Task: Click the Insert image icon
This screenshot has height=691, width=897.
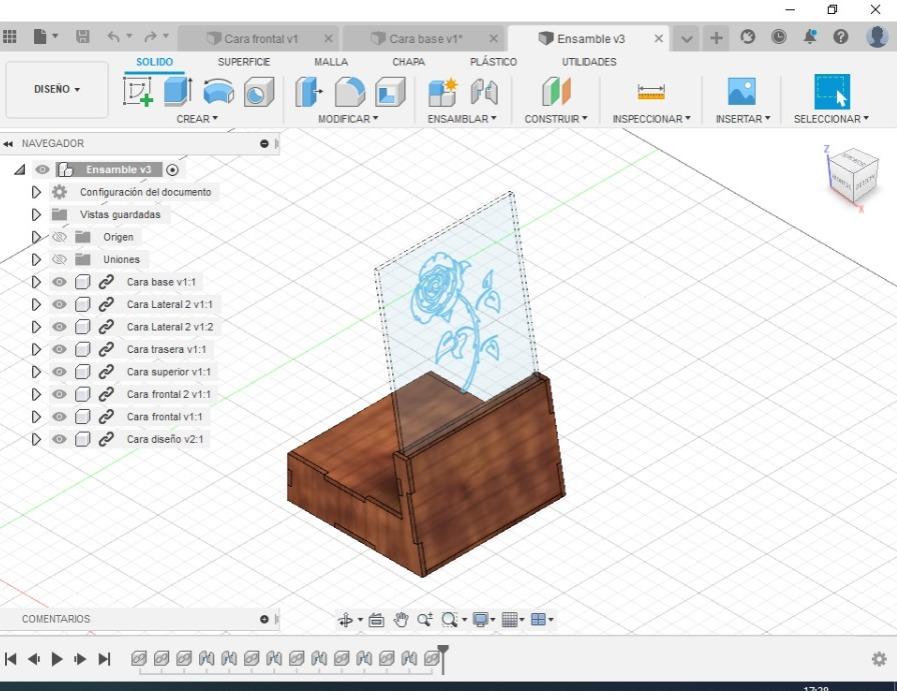Action: click(x=742, y=92)
